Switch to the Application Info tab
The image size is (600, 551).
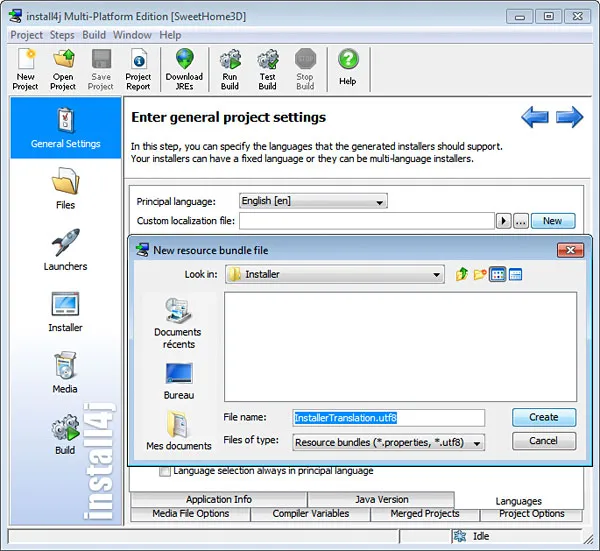click(219, 499)
